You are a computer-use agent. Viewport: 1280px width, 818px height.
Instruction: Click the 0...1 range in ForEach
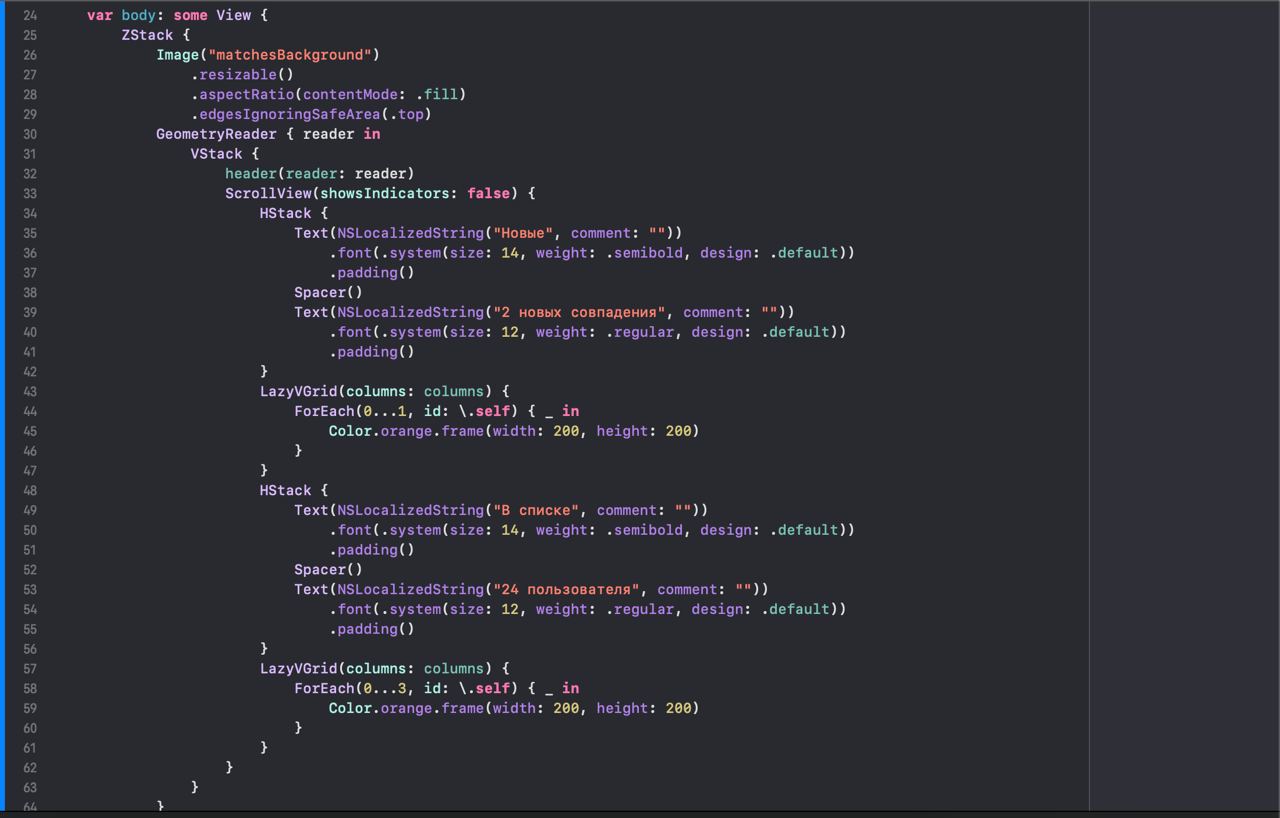(x=384, y=411)
